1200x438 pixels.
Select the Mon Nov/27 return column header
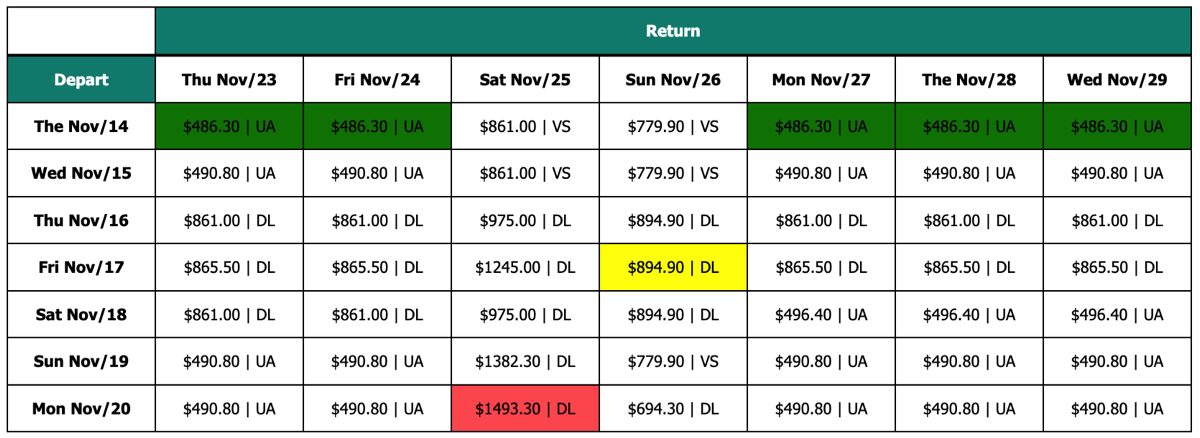click(x=821, y=79)
